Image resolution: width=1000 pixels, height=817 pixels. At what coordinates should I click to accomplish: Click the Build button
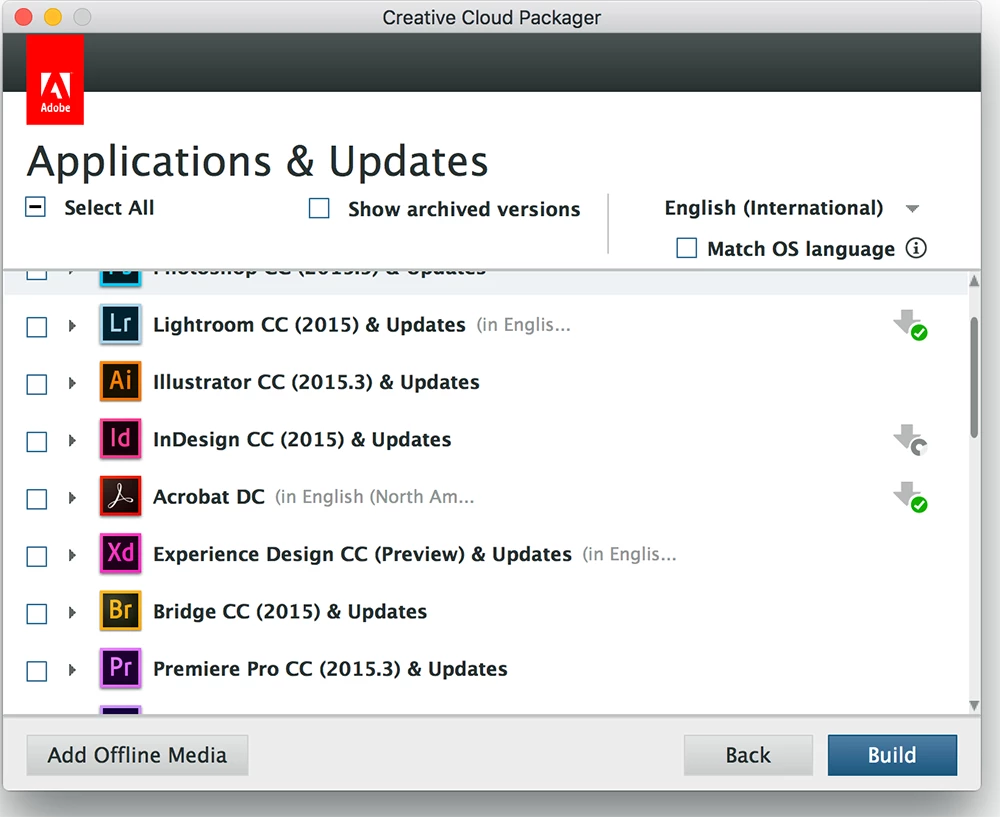pos(892,755)
